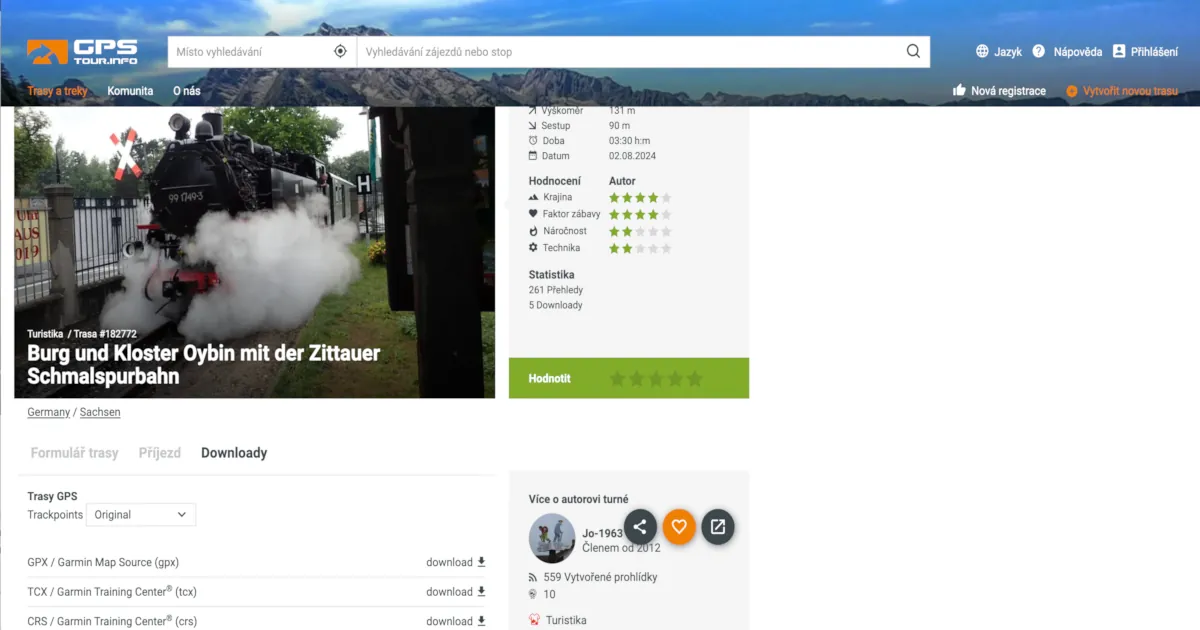1200x630 pixels.
Task: Click the Nápověda help icon
Action: [x=1038, y=51]
